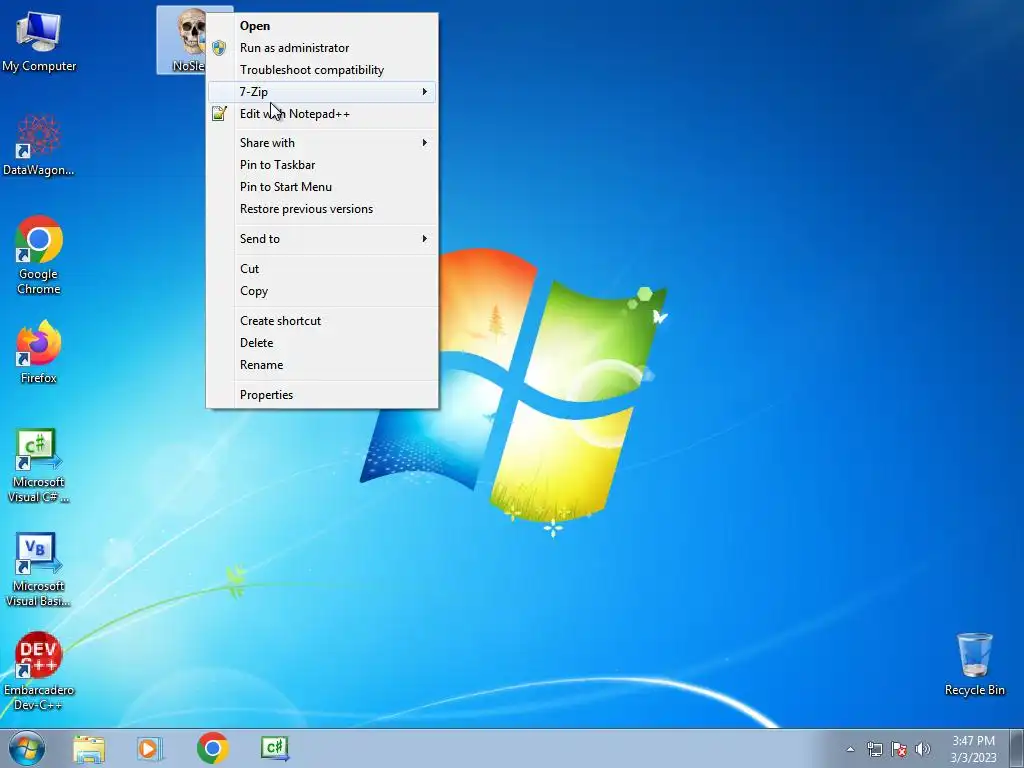Viewport: 1024px width, 768px height.
Task: Open Windows Explorer from the taskbar
Action: point(89,748)
